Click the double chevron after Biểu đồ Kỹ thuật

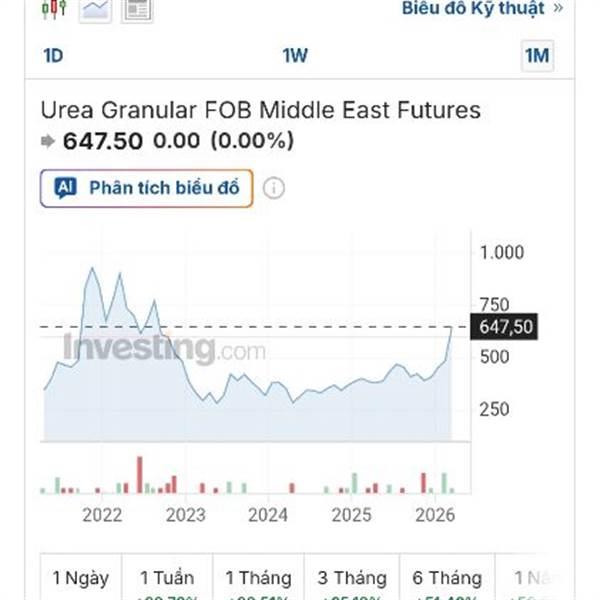558,8
